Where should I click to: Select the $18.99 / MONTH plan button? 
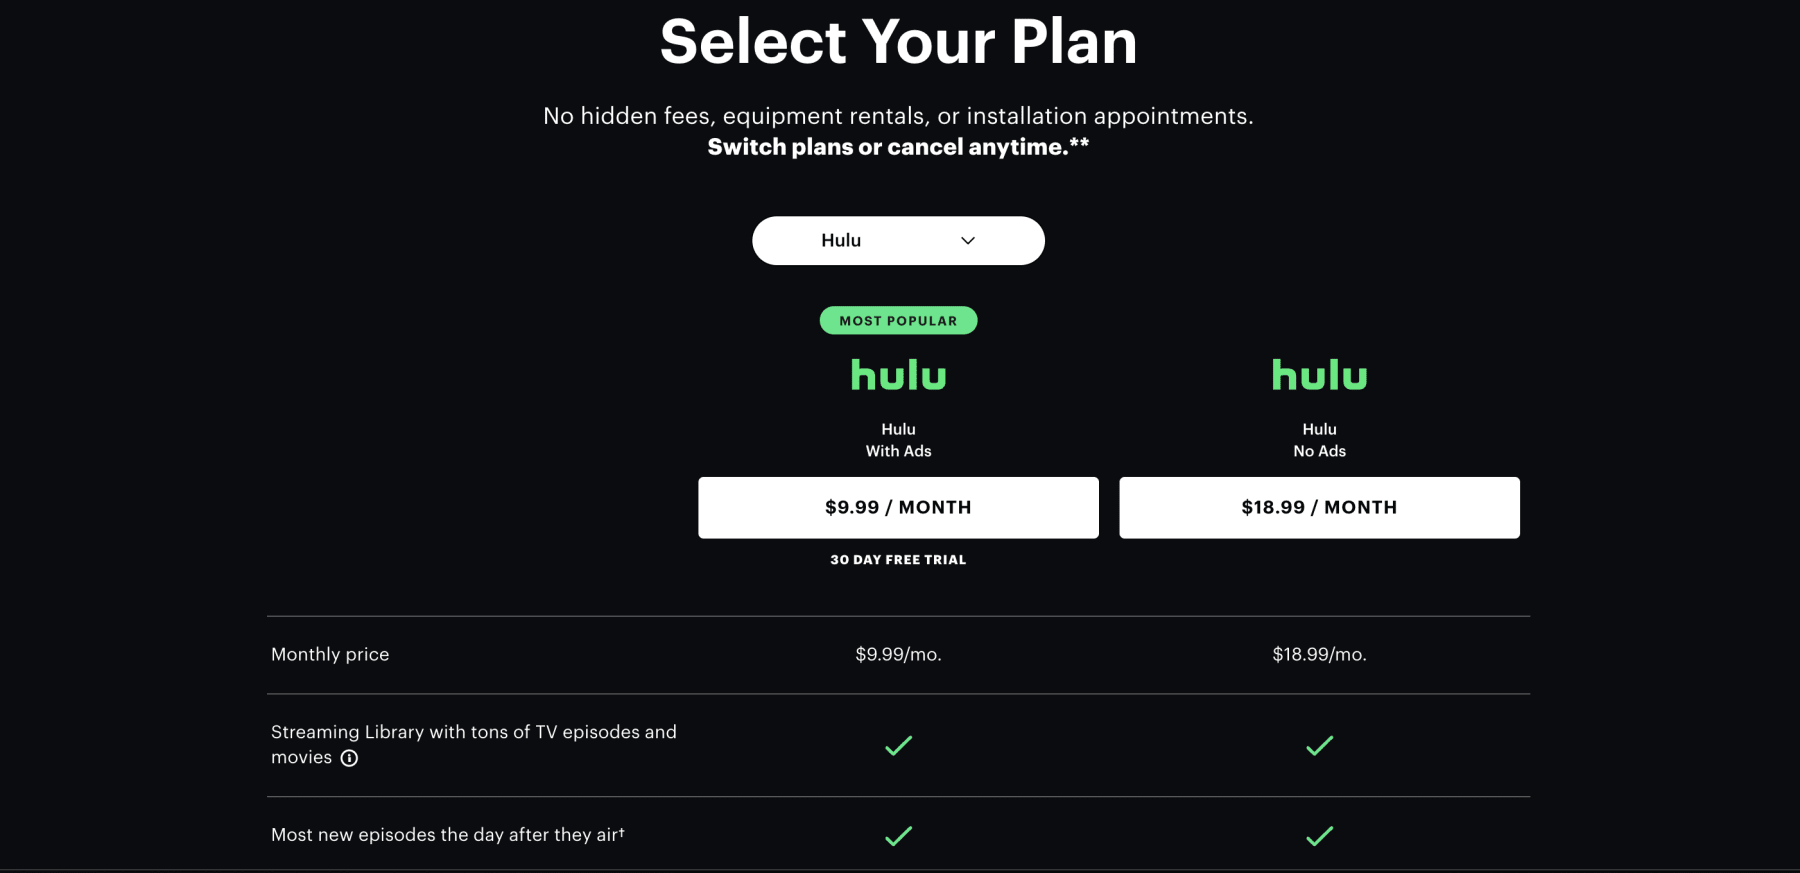pos(1319,508)
